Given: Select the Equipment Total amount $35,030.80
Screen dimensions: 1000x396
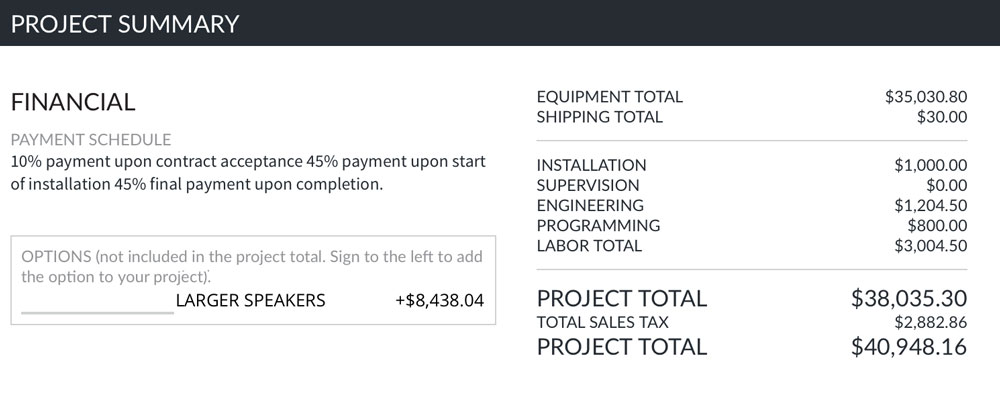Looking at the screenshot, I should pos(926,97).
